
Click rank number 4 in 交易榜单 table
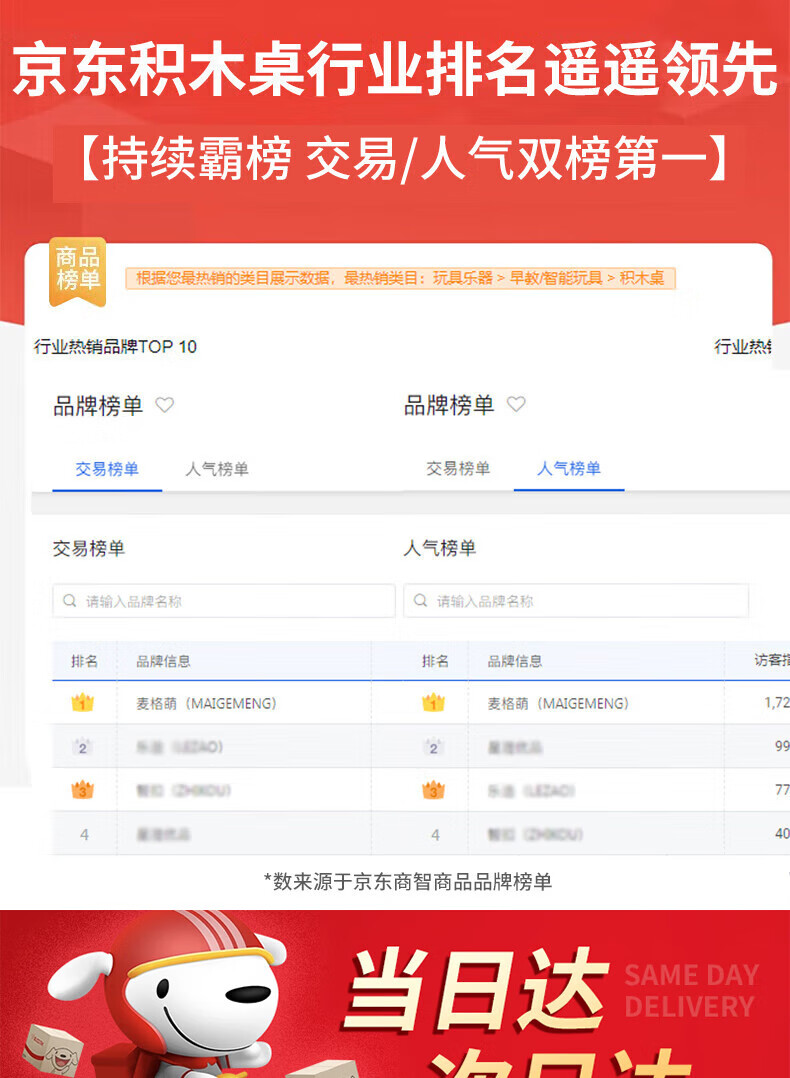click(x=84, y=835)
